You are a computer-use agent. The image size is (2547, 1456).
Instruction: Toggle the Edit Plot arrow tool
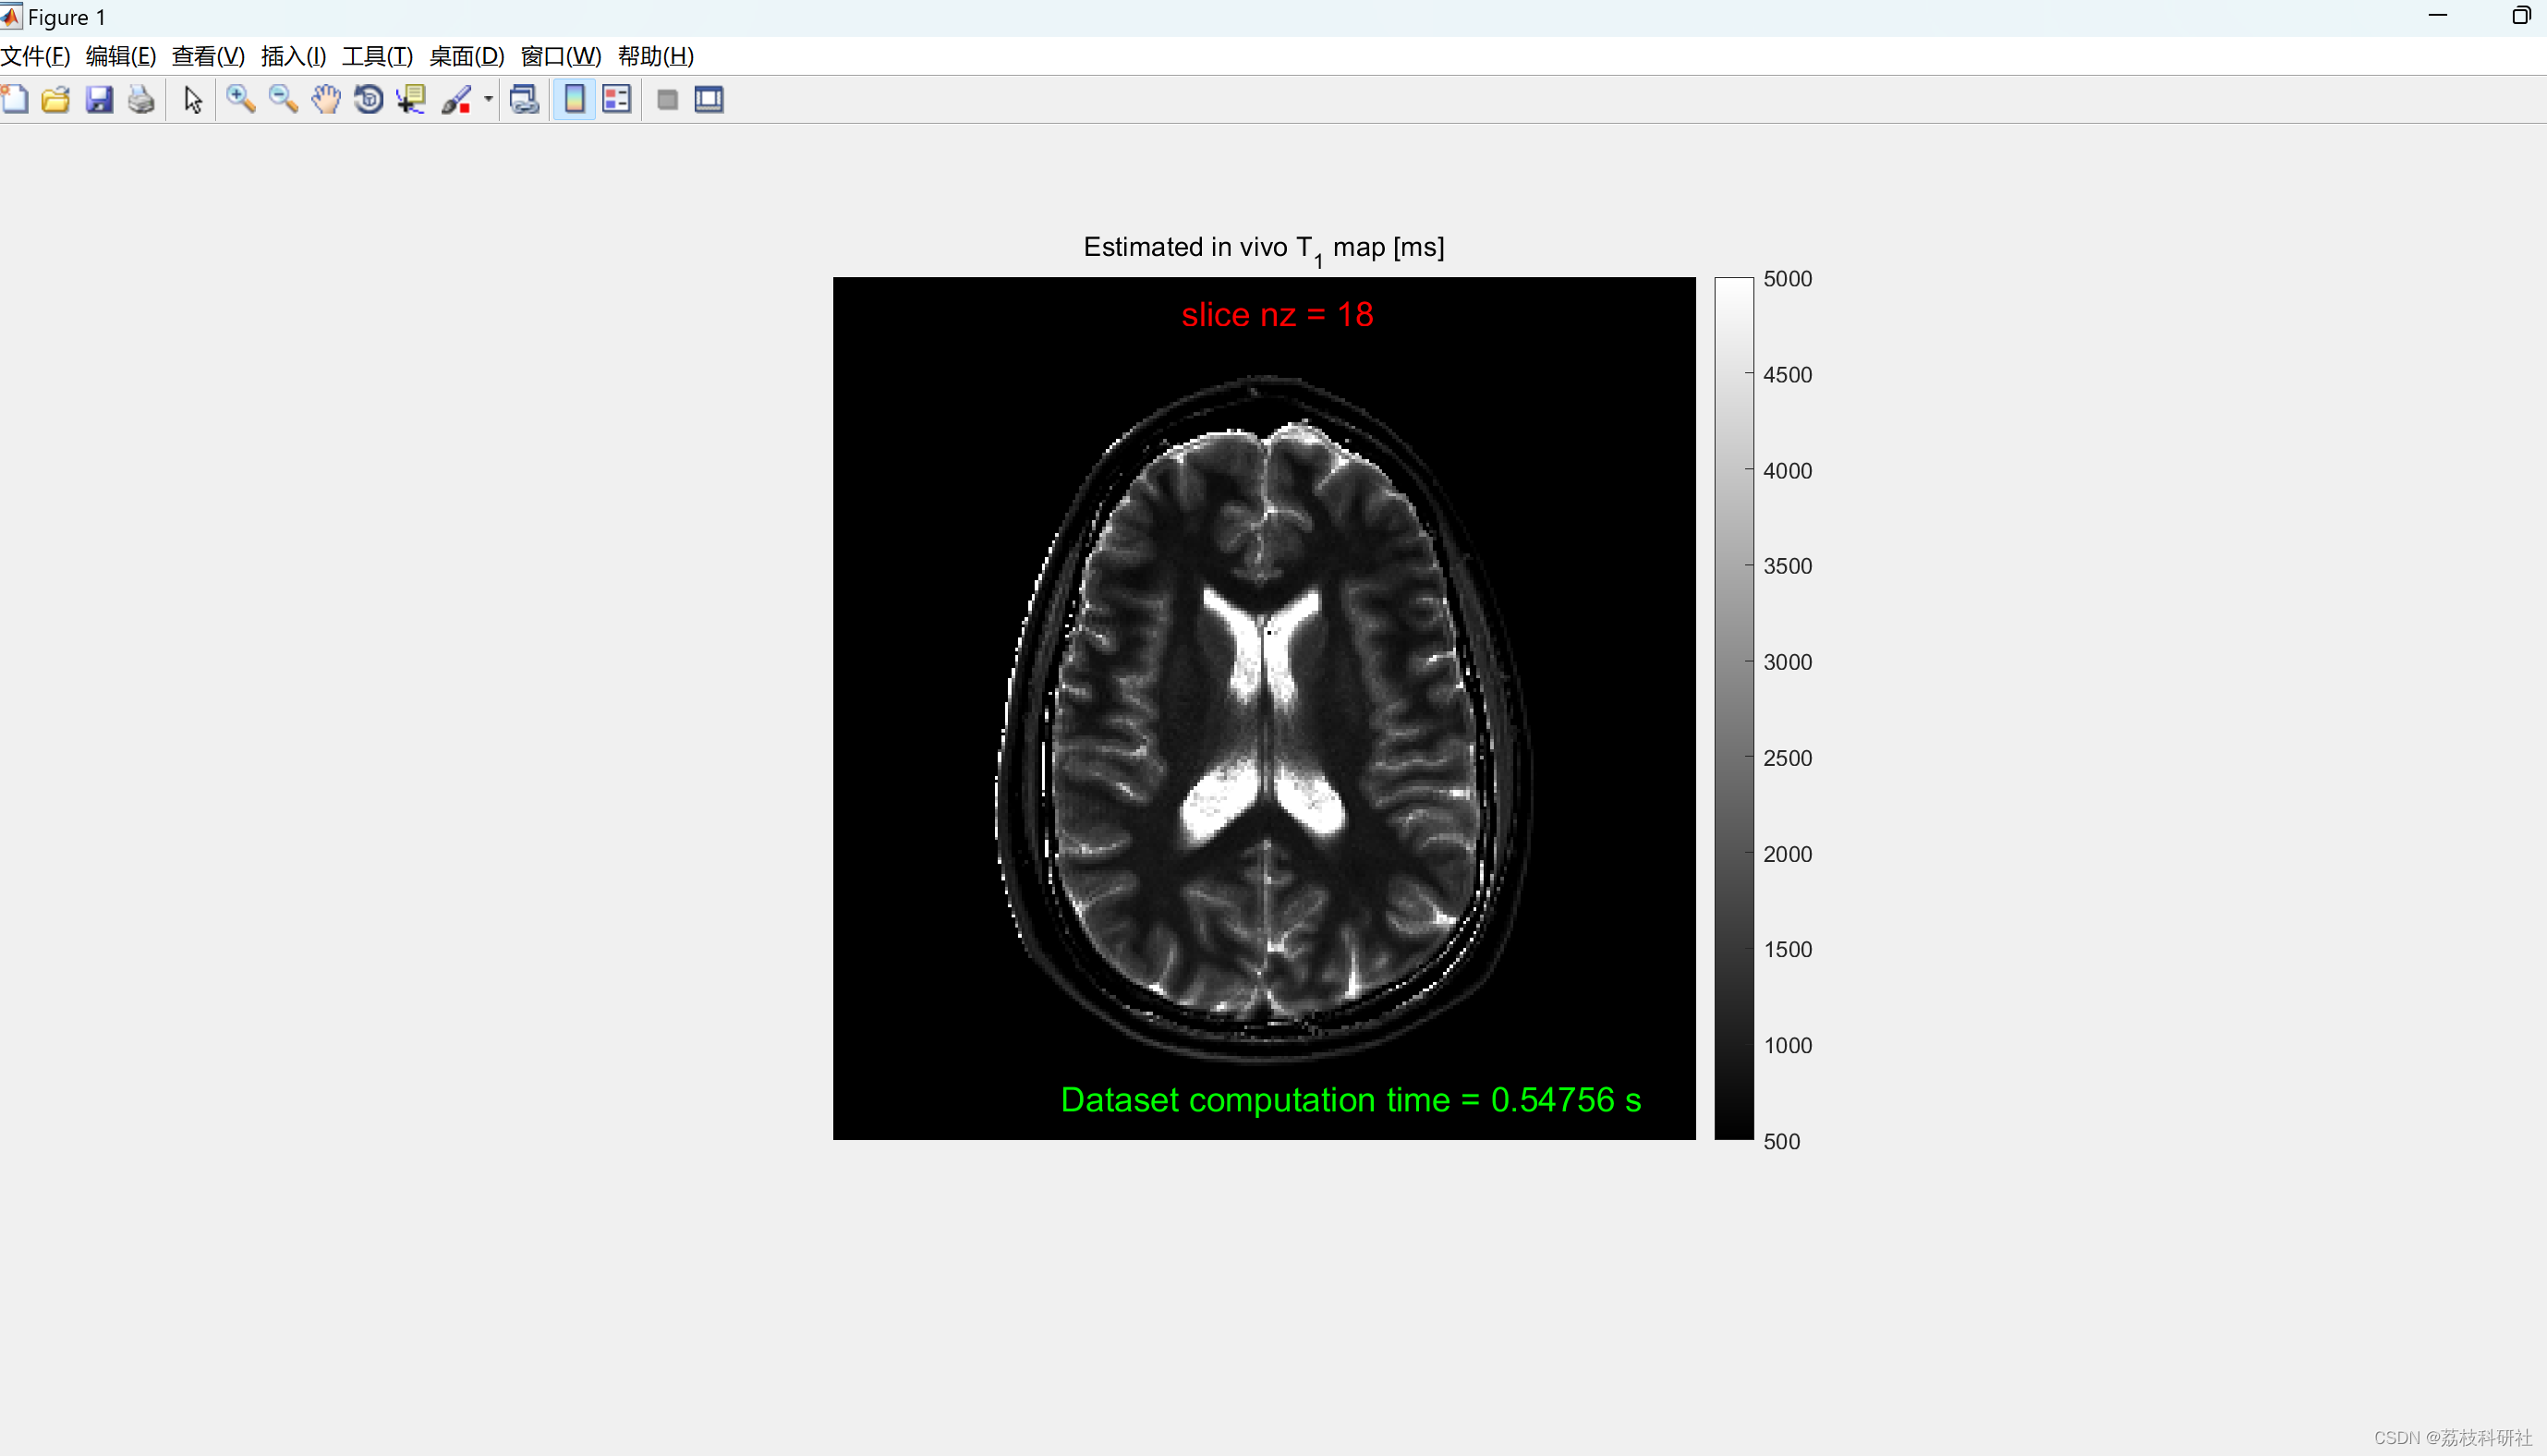193,99
